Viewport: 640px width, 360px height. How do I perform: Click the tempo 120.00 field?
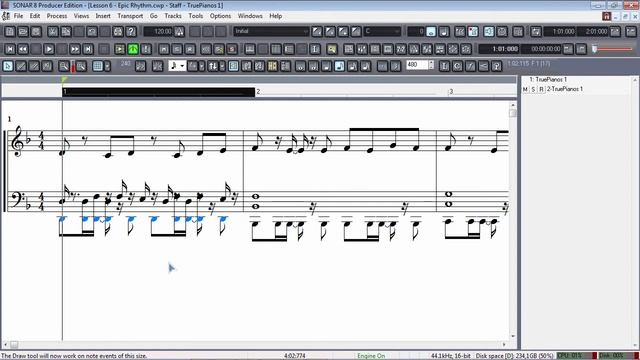coord(158,31)
